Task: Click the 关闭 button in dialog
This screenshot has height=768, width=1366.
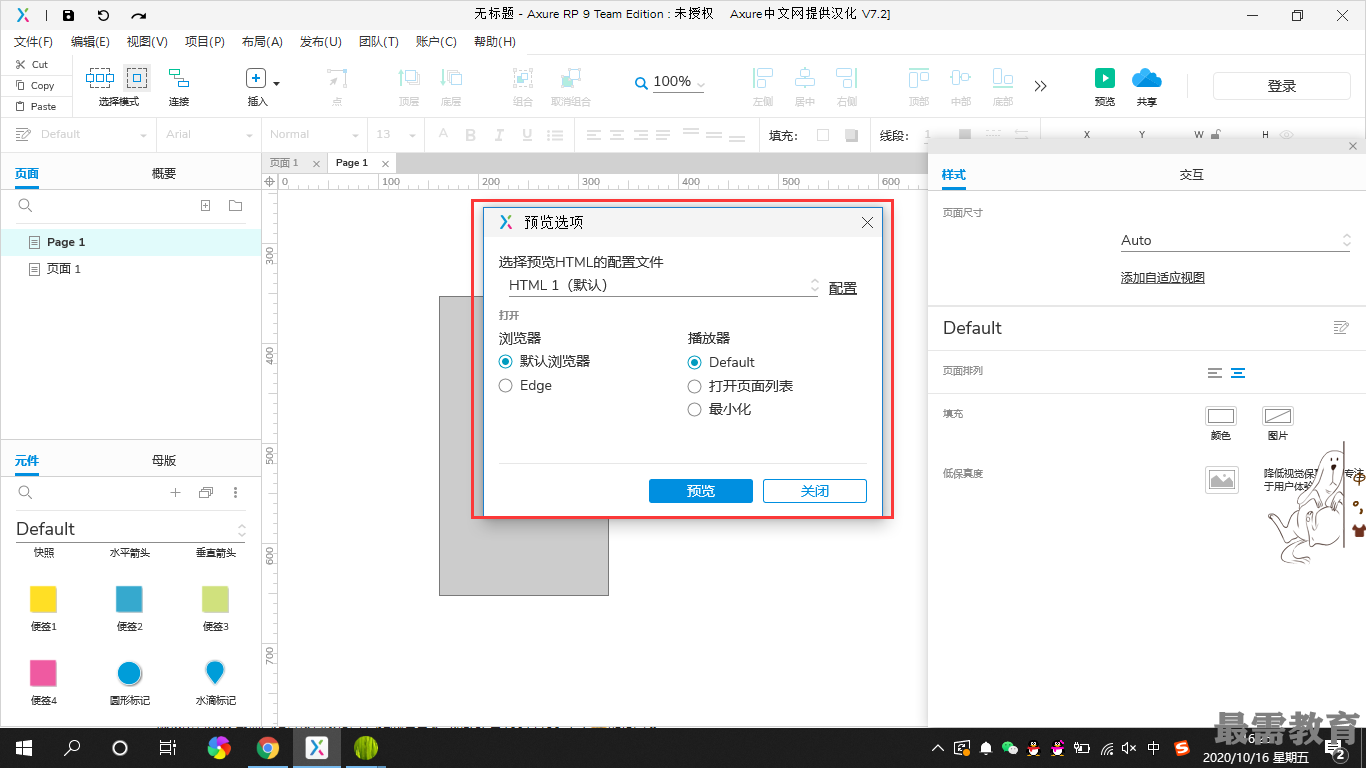Action: click(x=815, y=491)
